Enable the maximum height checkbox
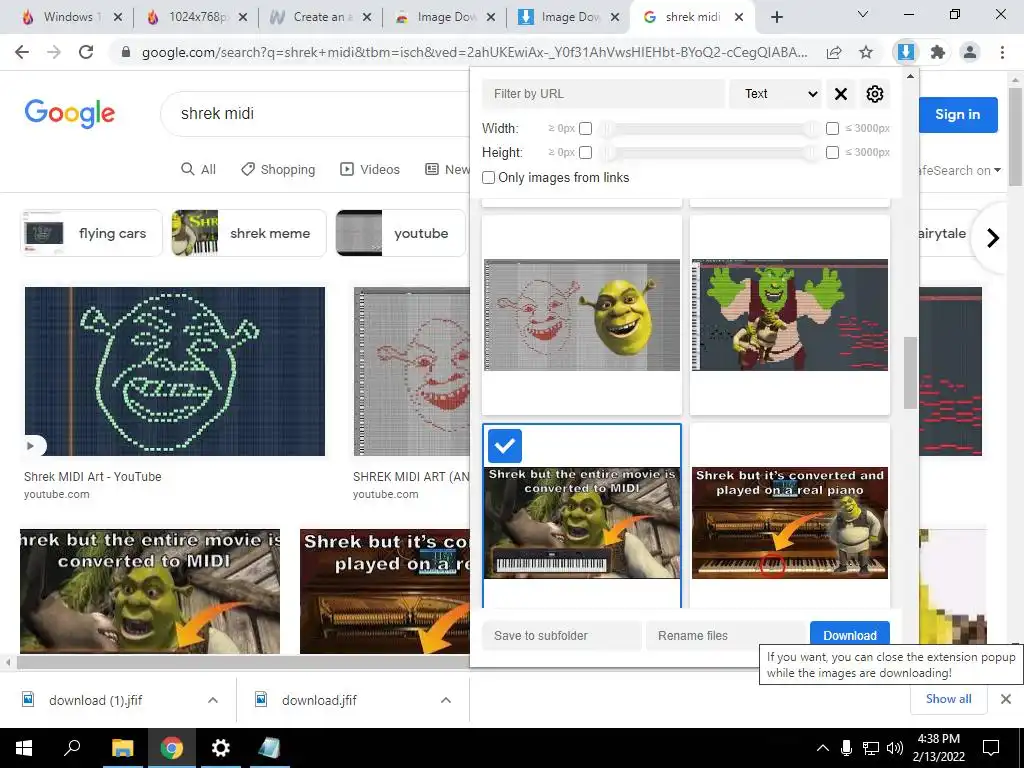The height and width of the screenshot is (768, 1024). (x=832, y=152)
